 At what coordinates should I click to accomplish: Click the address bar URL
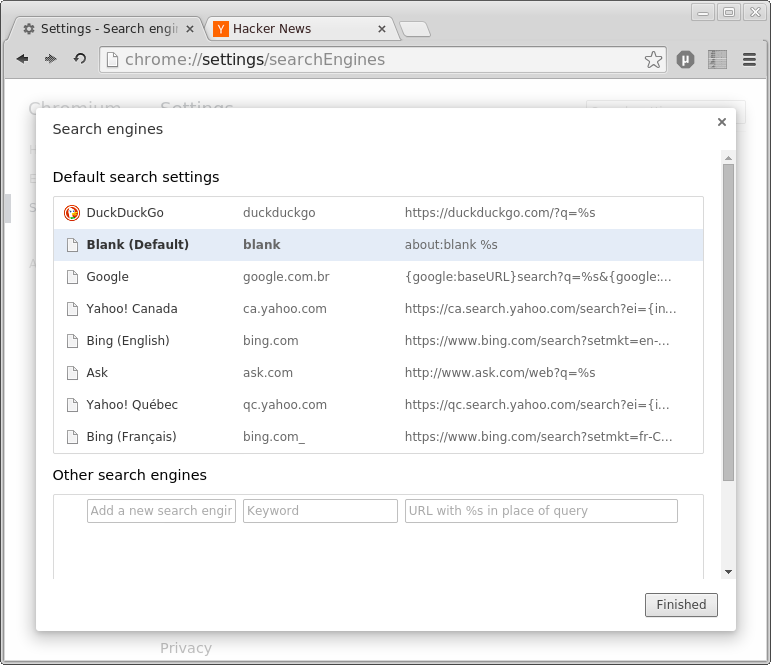tap(255, 60)
